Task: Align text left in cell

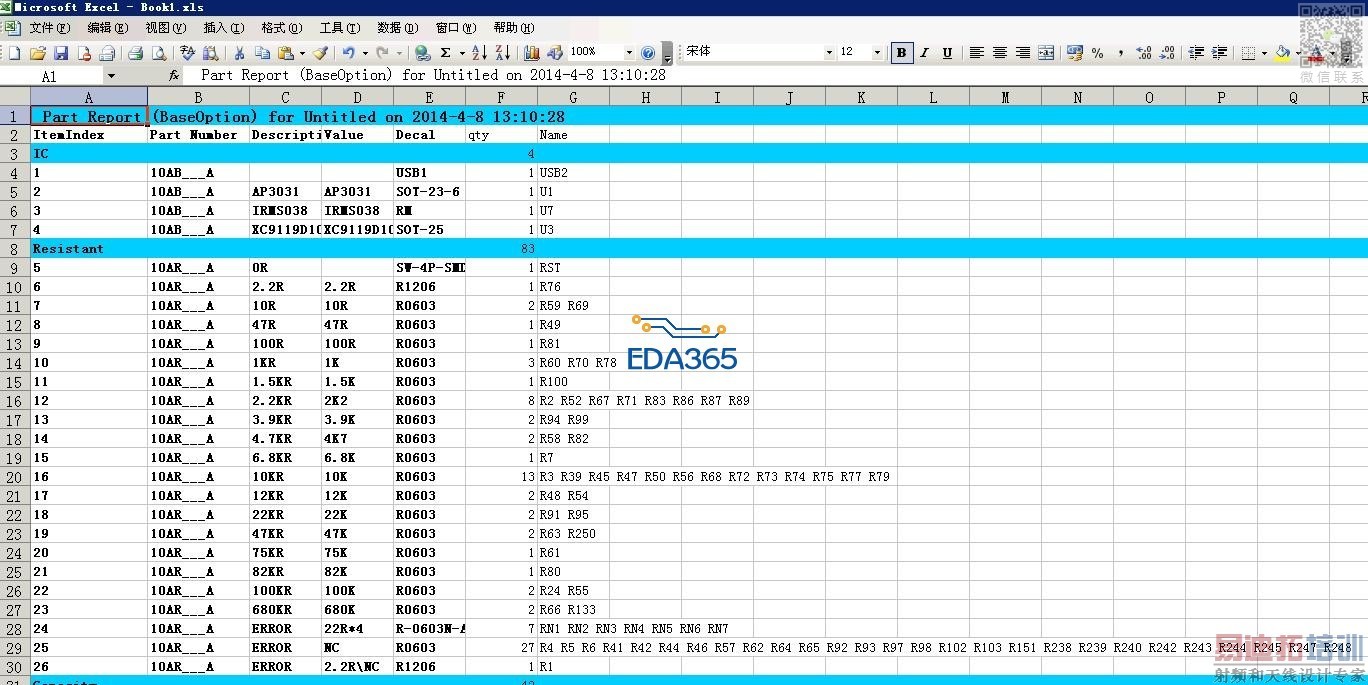Action: (976, 52)
